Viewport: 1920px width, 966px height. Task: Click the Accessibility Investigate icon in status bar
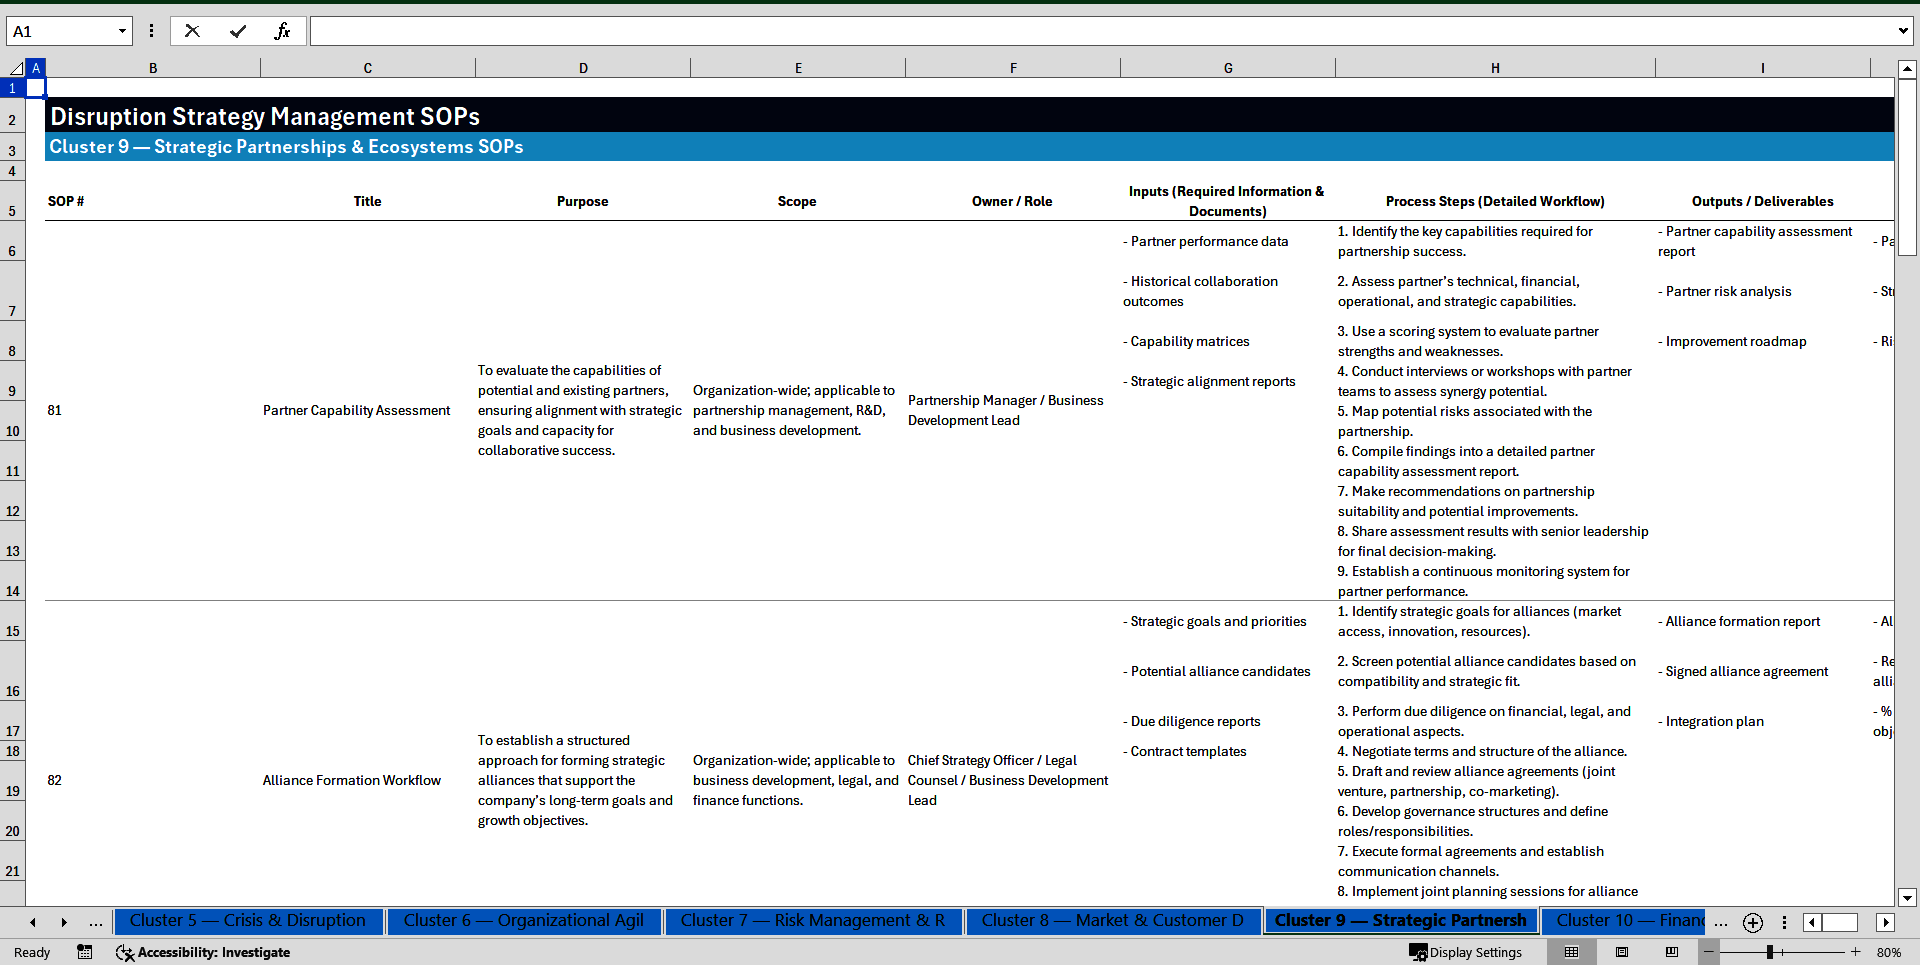click(x=125, y=952)
